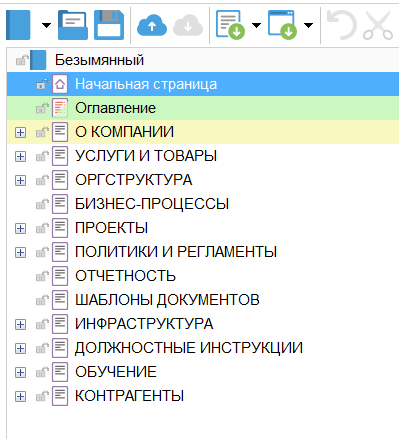Save project with the floppy disk icon
399x439 pixels.
(x=109, y=25)
